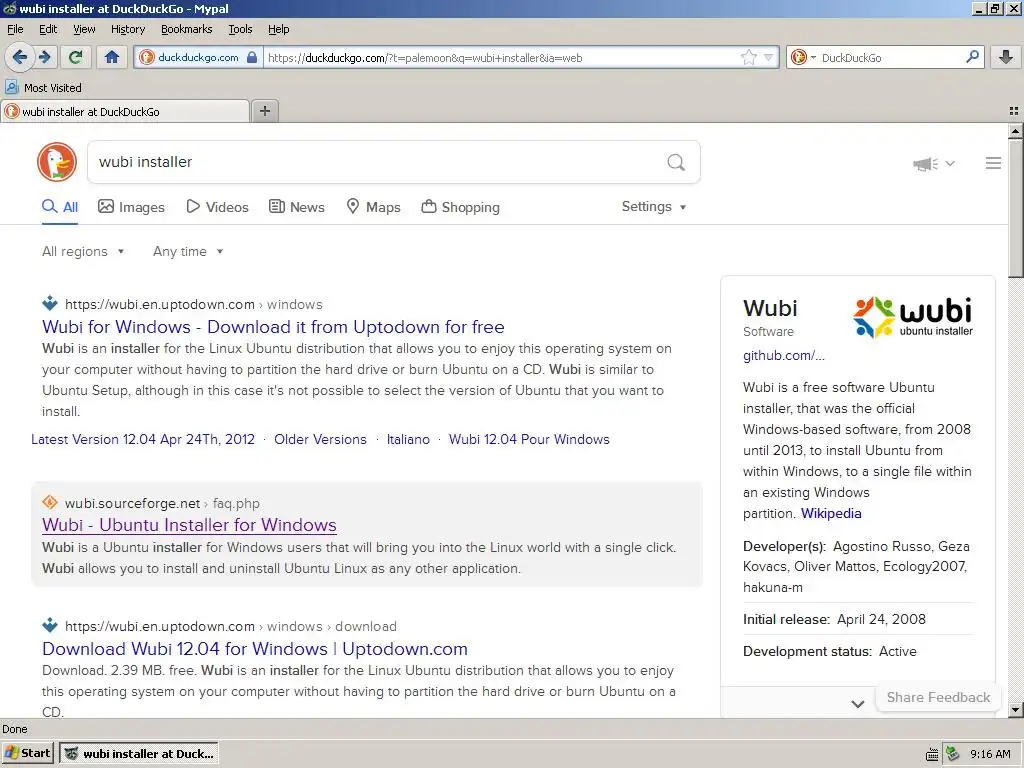Open the Windows Start button

point(27,753)
